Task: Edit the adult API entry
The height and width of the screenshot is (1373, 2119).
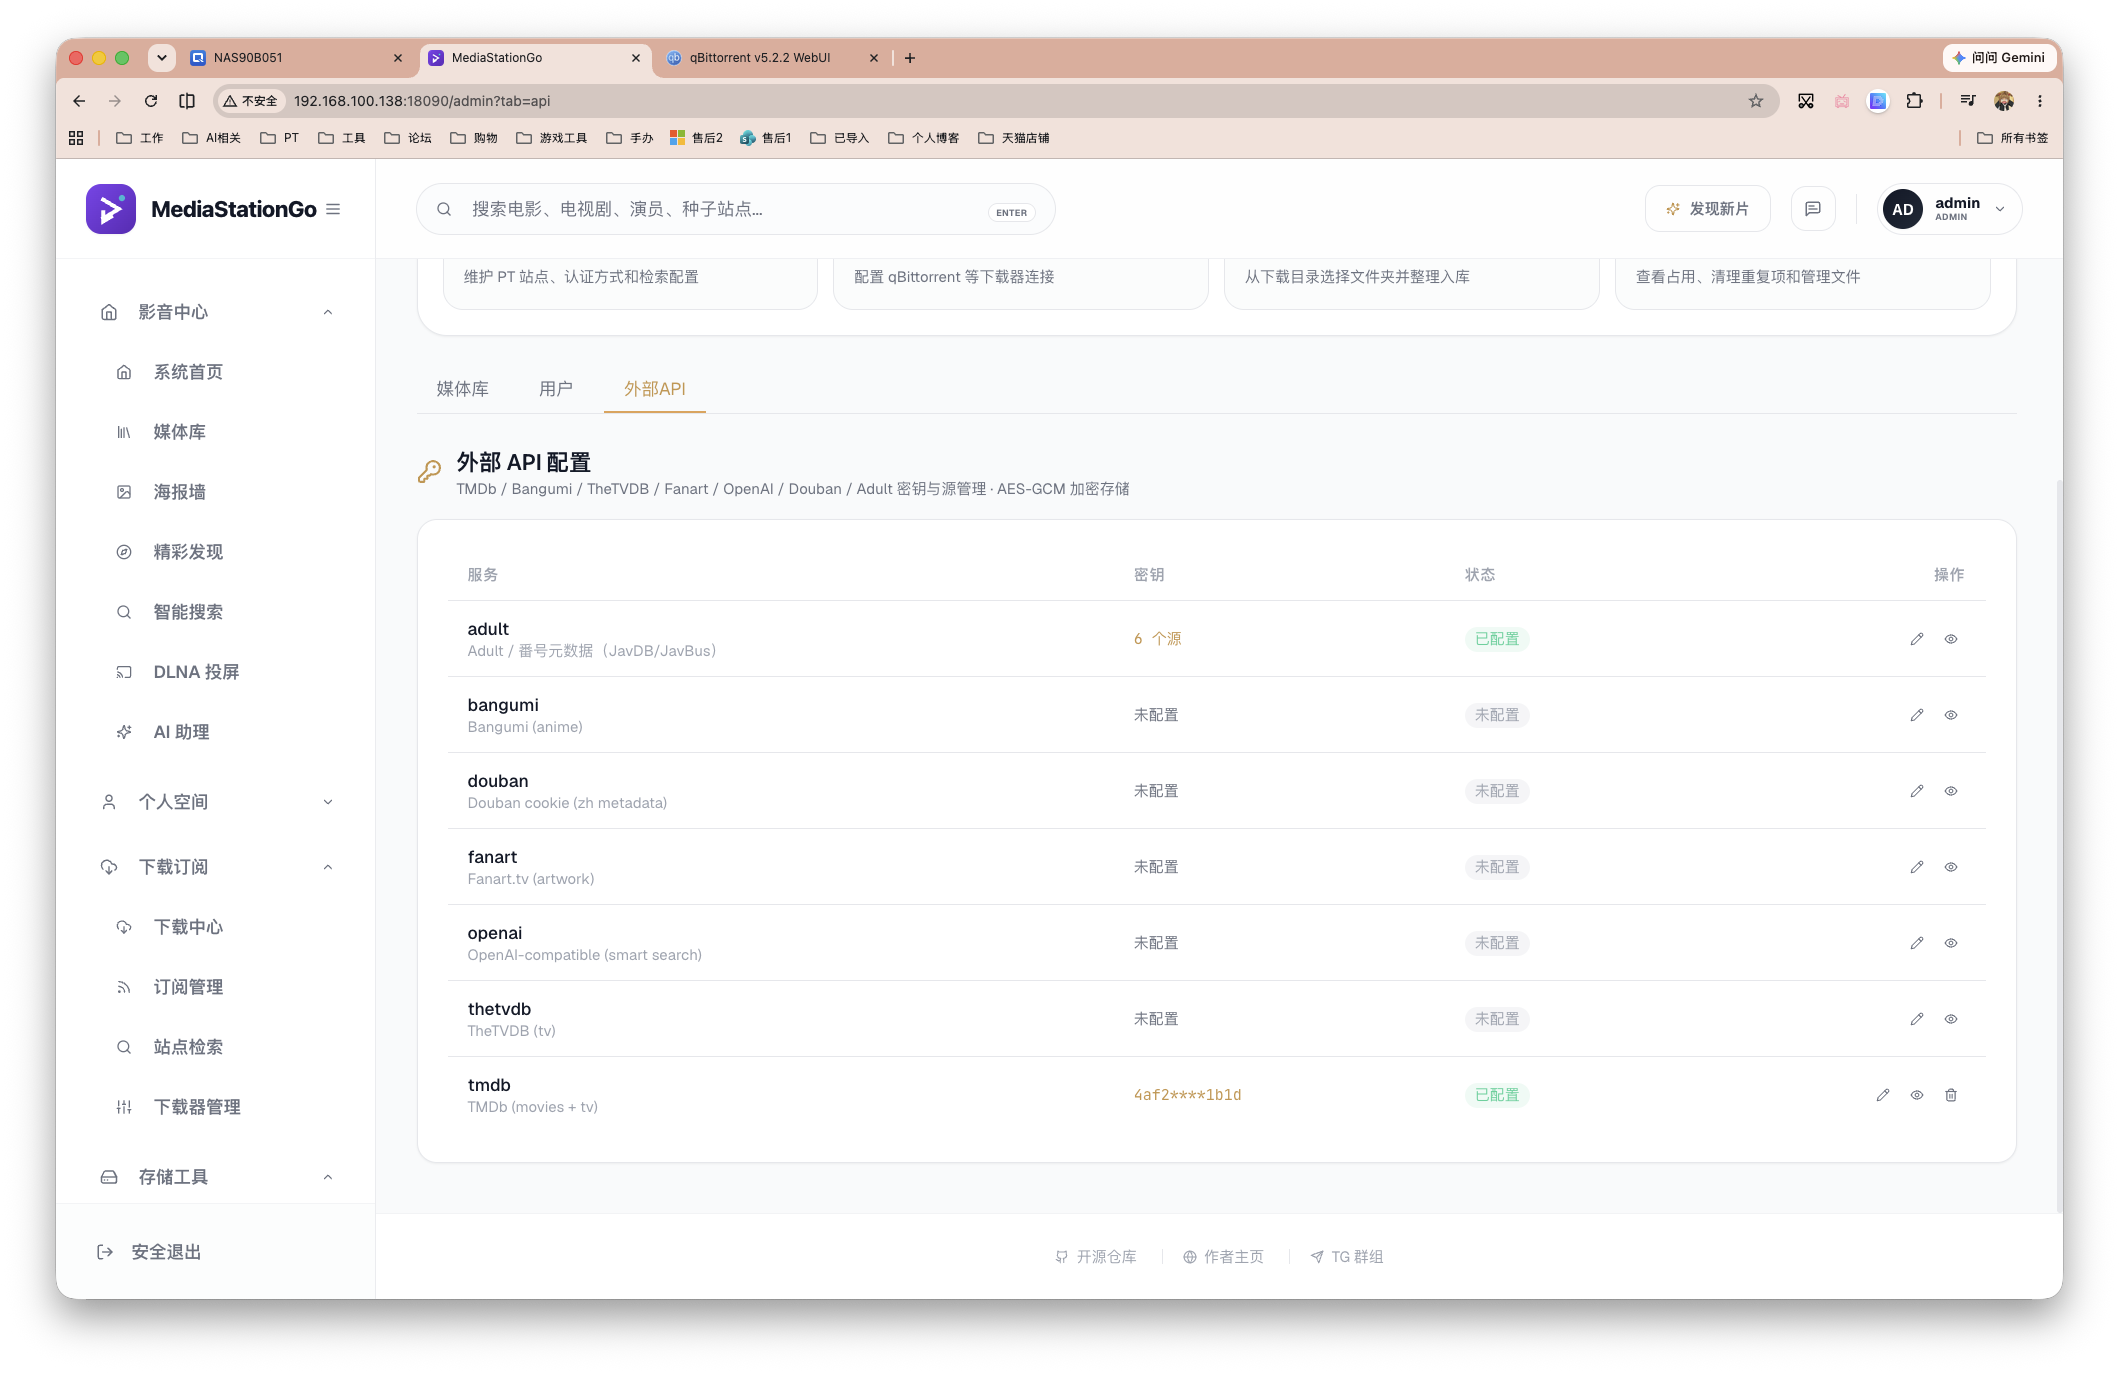Action: [1916, 639]
